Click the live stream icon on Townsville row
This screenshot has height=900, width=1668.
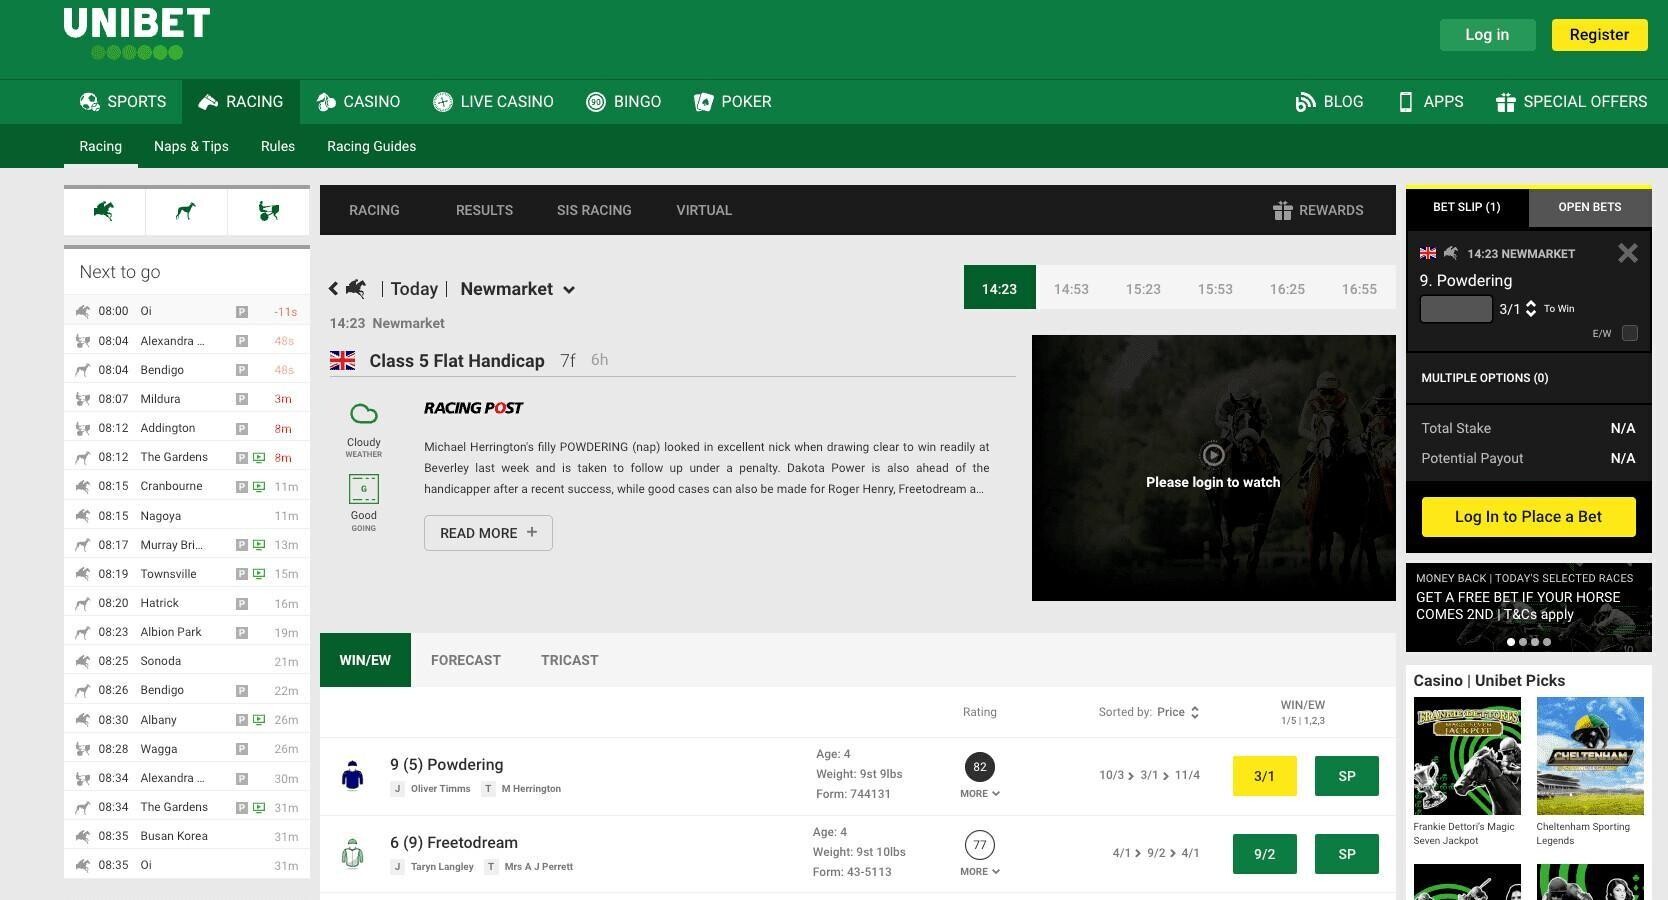point(259,574)
